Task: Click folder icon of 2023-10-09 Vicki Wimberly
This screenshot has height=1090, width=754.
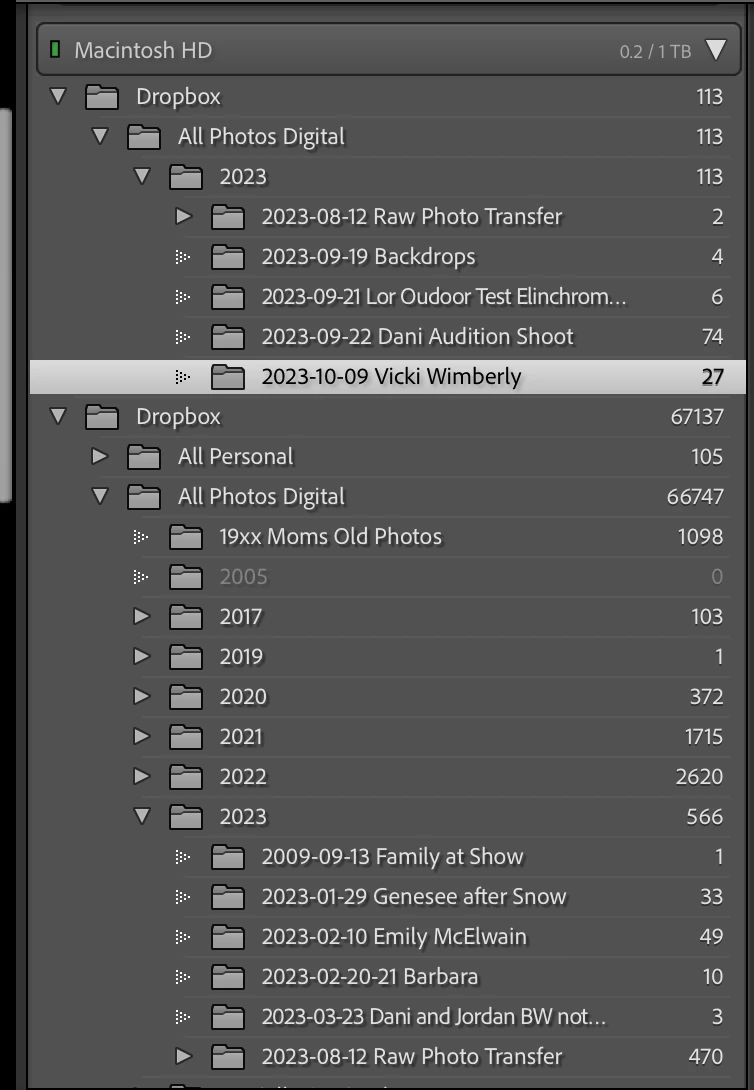Action: tap(228, 377)
